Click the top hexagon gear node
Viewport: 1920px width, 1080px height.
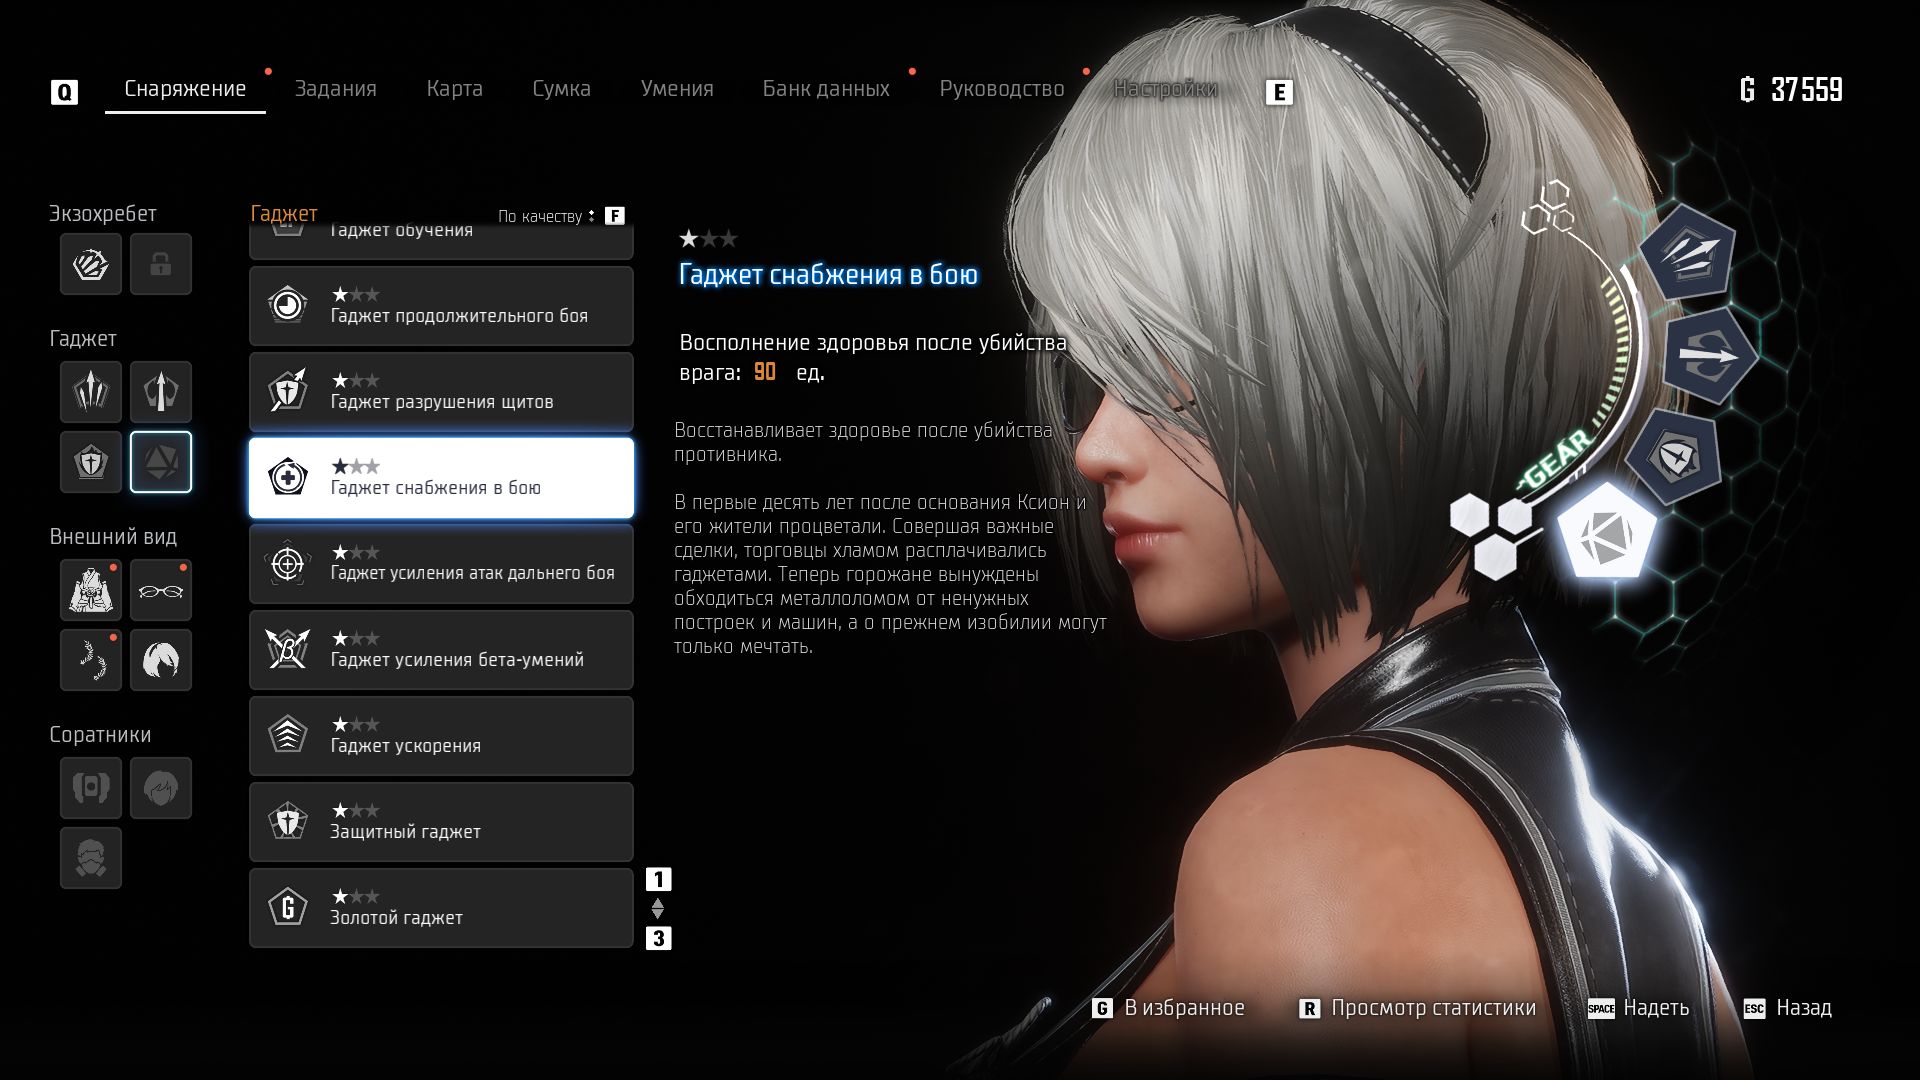[1686, 252]
